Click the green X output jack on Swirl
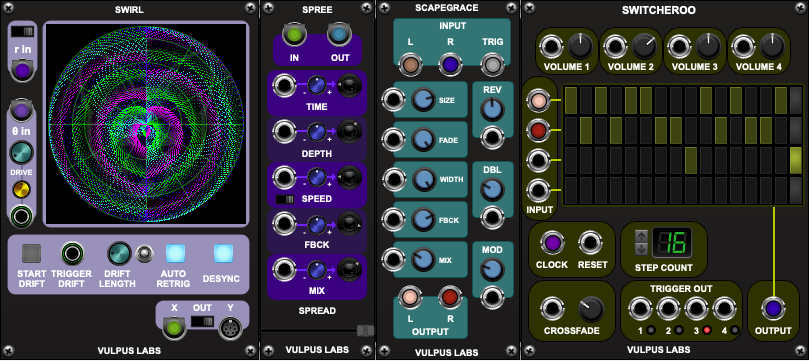The height and width of the screenshot is (361, 809). 174,329
